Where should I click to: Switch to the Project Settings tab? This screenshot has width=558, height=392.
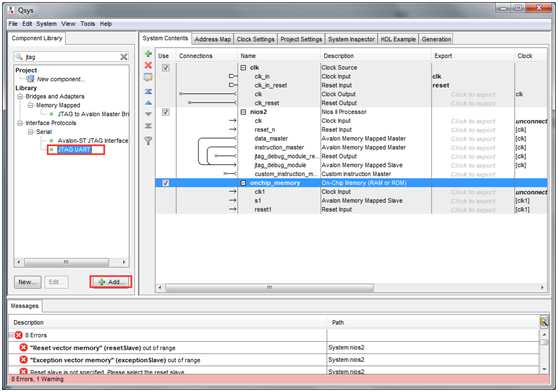[301, 39]
